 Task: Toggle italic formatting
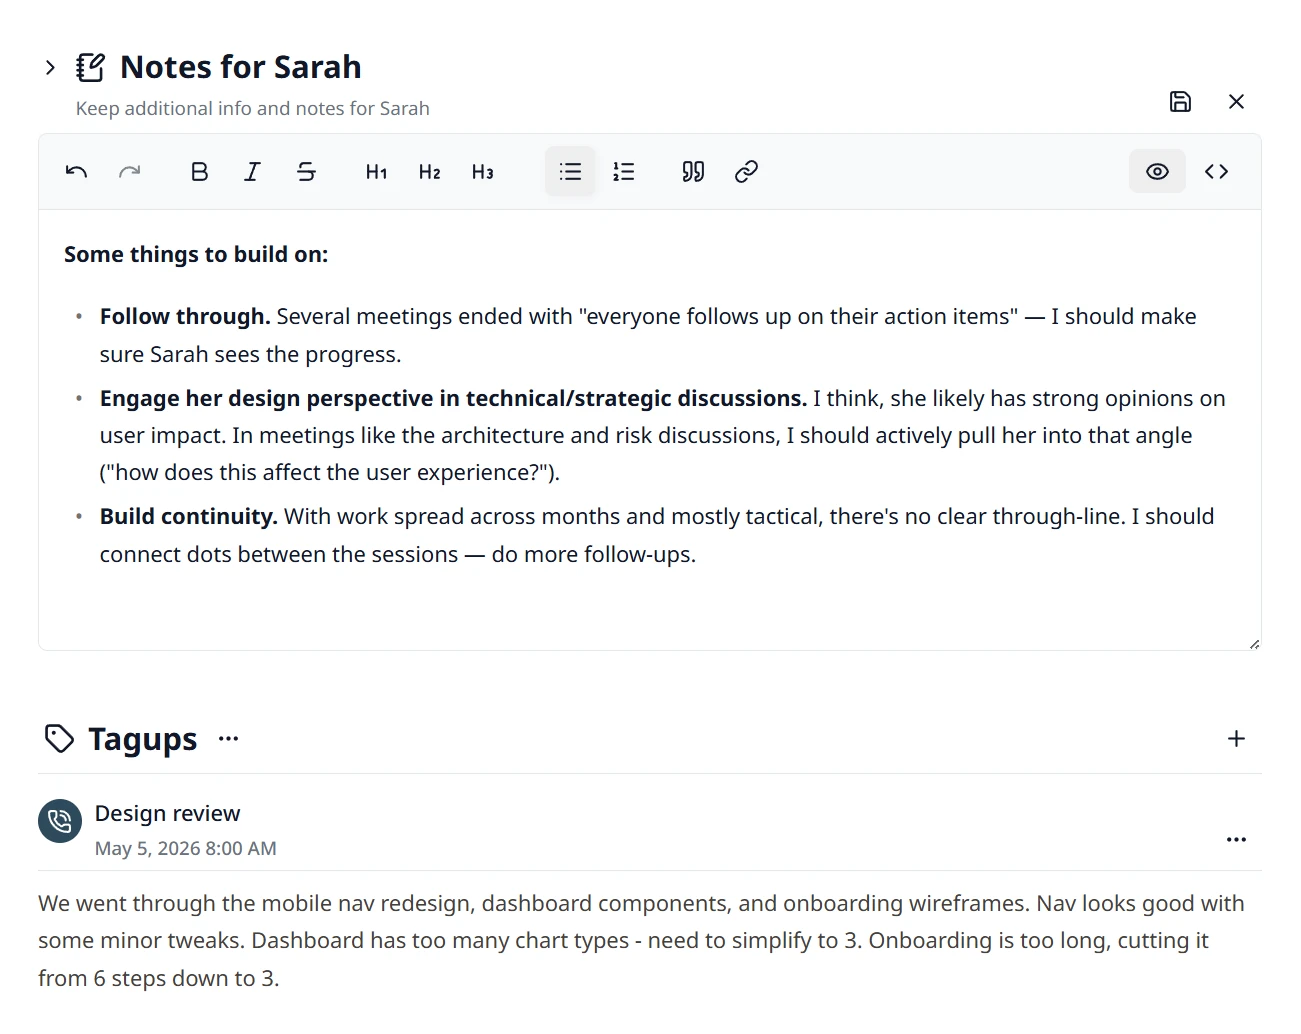253,172
